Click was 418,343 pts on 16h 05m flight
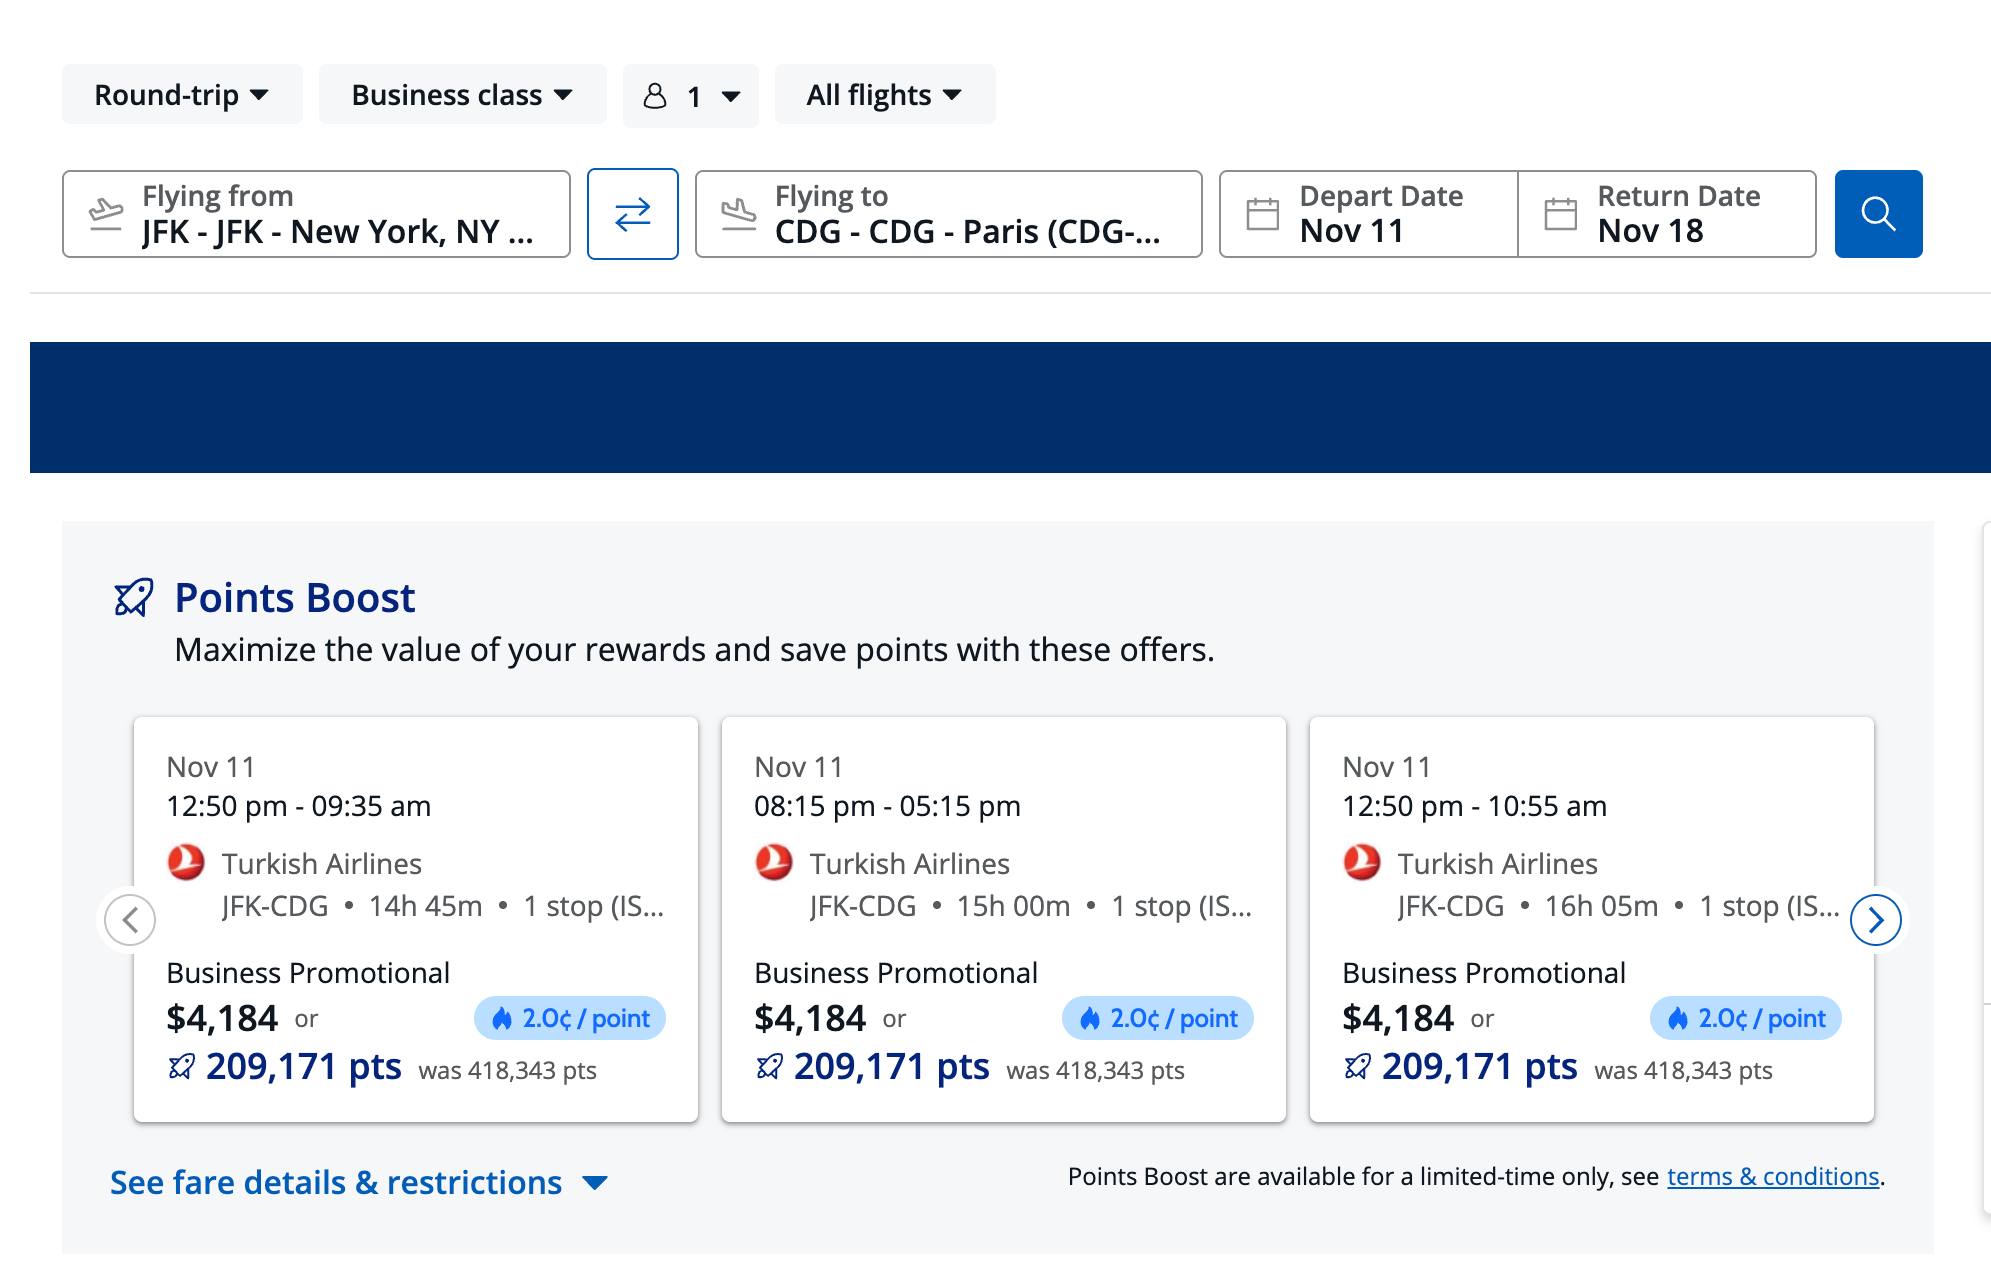 (x=1684, y=1071)
